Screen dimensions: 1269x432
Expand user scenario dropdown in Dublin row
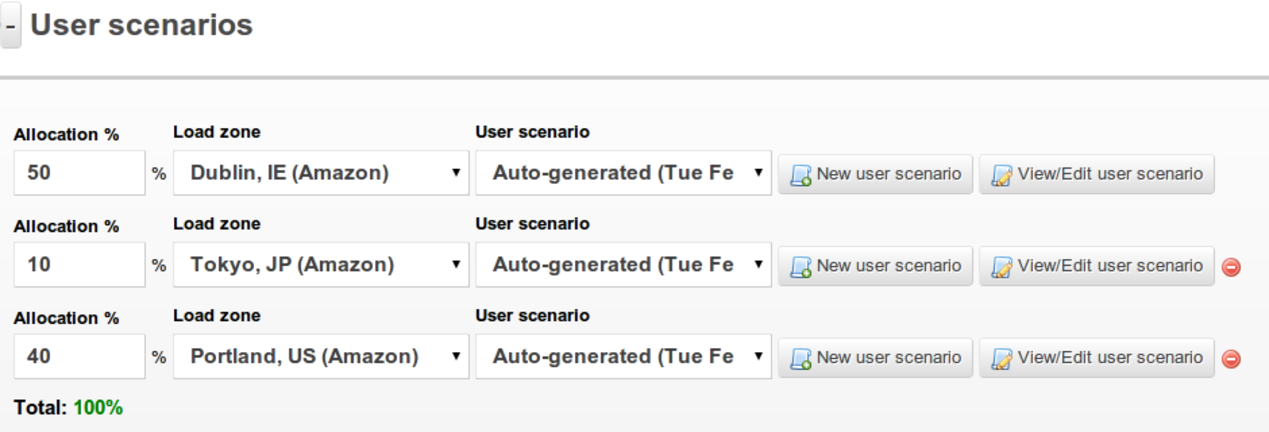(x=623, y=173)
